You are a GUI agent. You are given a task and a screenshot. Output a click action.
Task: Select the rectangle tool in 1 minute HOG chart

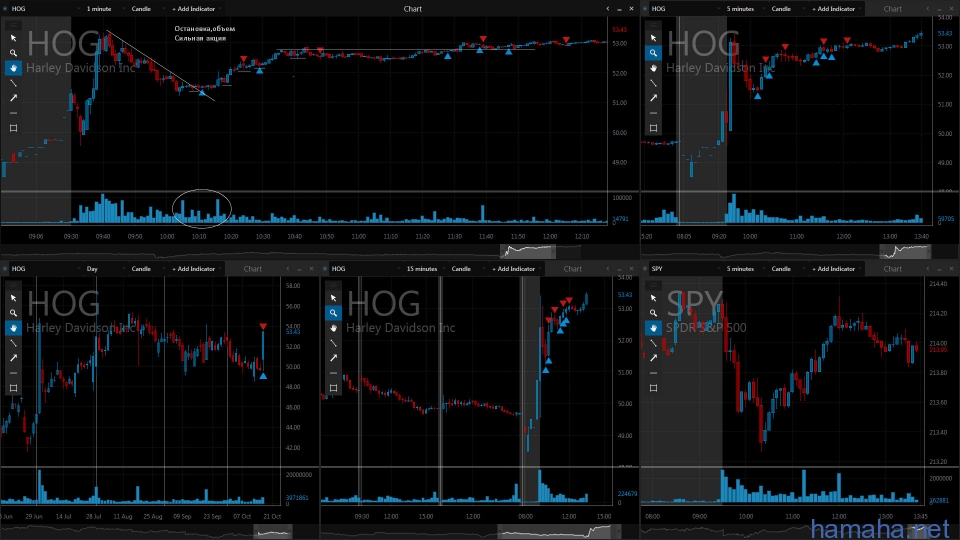13,128
